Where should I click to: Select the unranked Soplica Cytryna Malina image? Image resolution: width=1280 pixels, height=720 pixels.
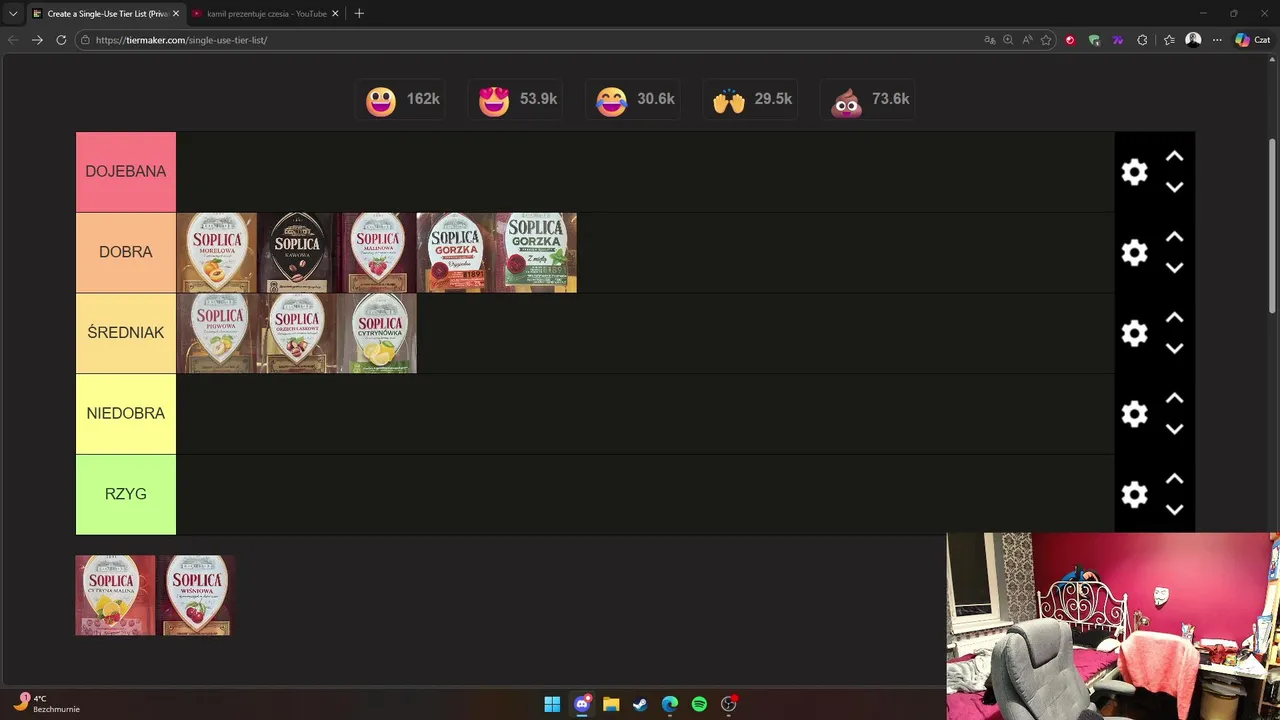(x=115, y=595)
